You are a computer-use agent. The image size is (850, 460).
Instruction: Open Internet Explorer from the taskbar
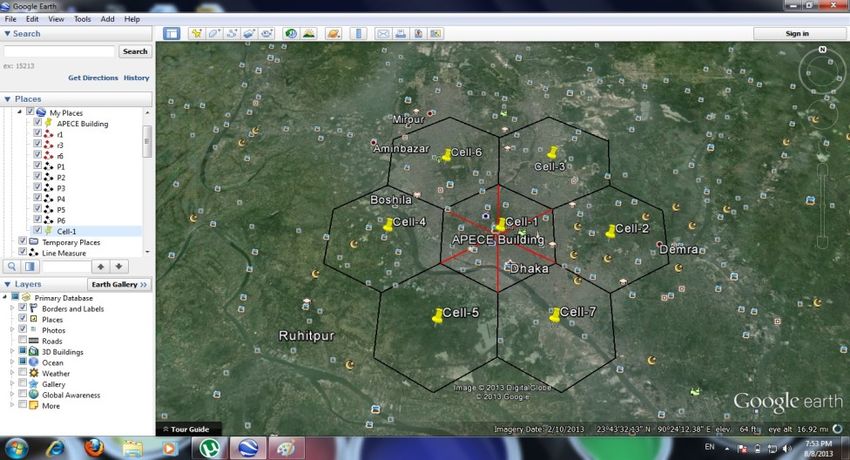[x=55, y=448]
